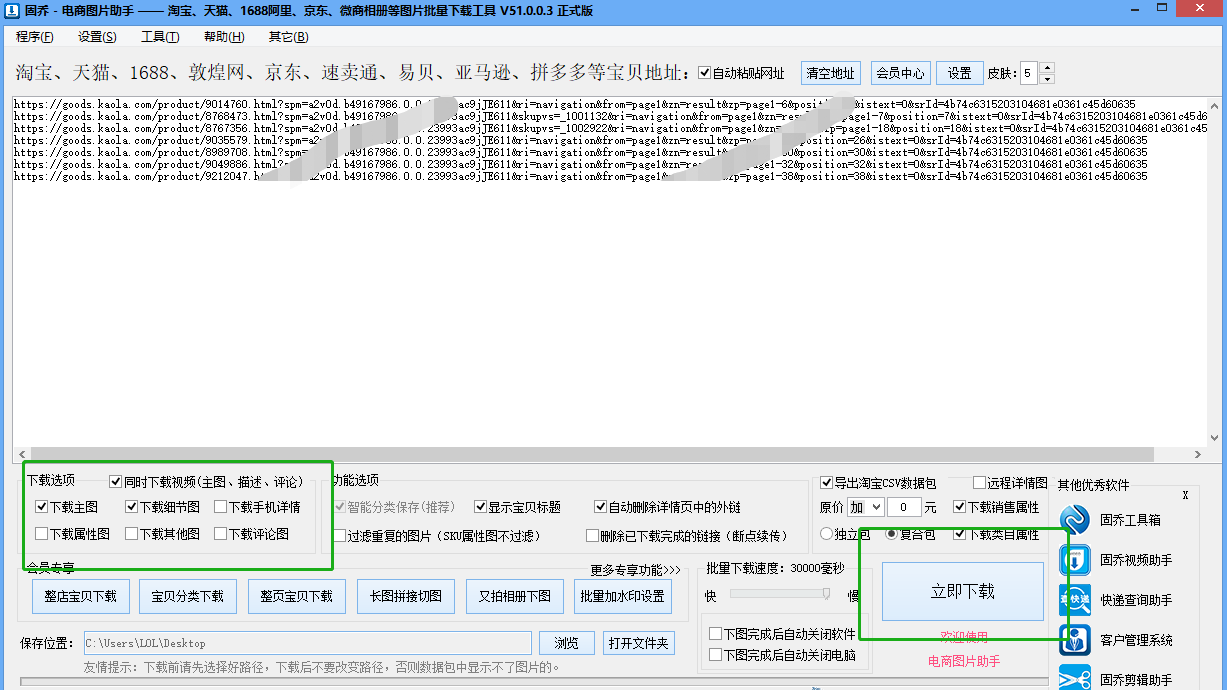This screenshot has height=690, width=1227.
Task: Open the 工具(T) menu
Action: coord(160,37)
